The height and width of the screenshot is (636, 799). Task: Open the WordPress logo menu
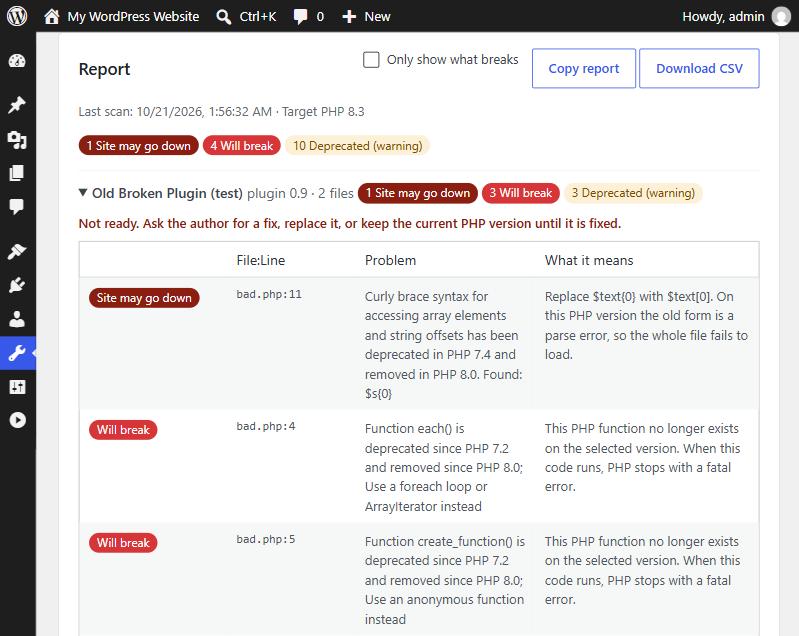(x=17, y=16)
